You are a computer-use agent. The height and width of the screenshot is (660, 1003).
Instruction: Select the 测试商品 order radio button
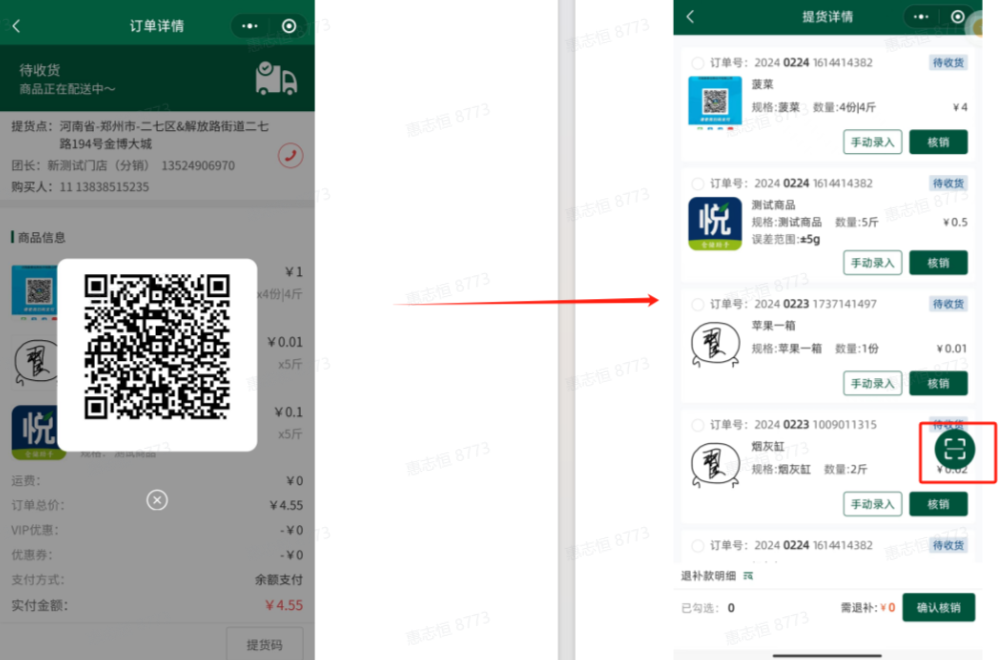698,184
